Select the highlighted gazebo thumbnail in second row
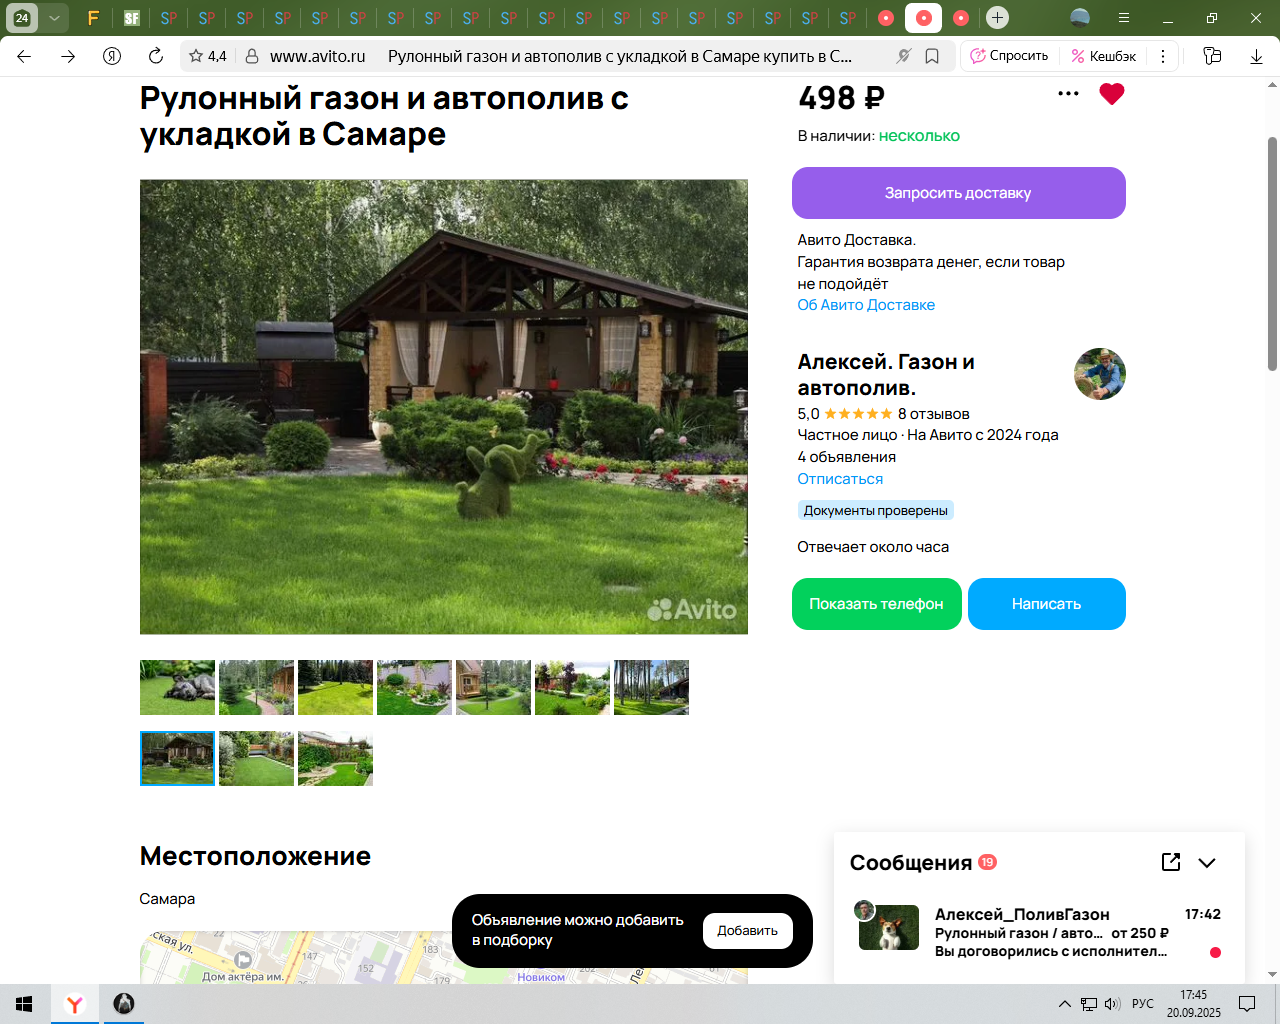Screen dimensions: 1280x1024 [x=177, y=758]
